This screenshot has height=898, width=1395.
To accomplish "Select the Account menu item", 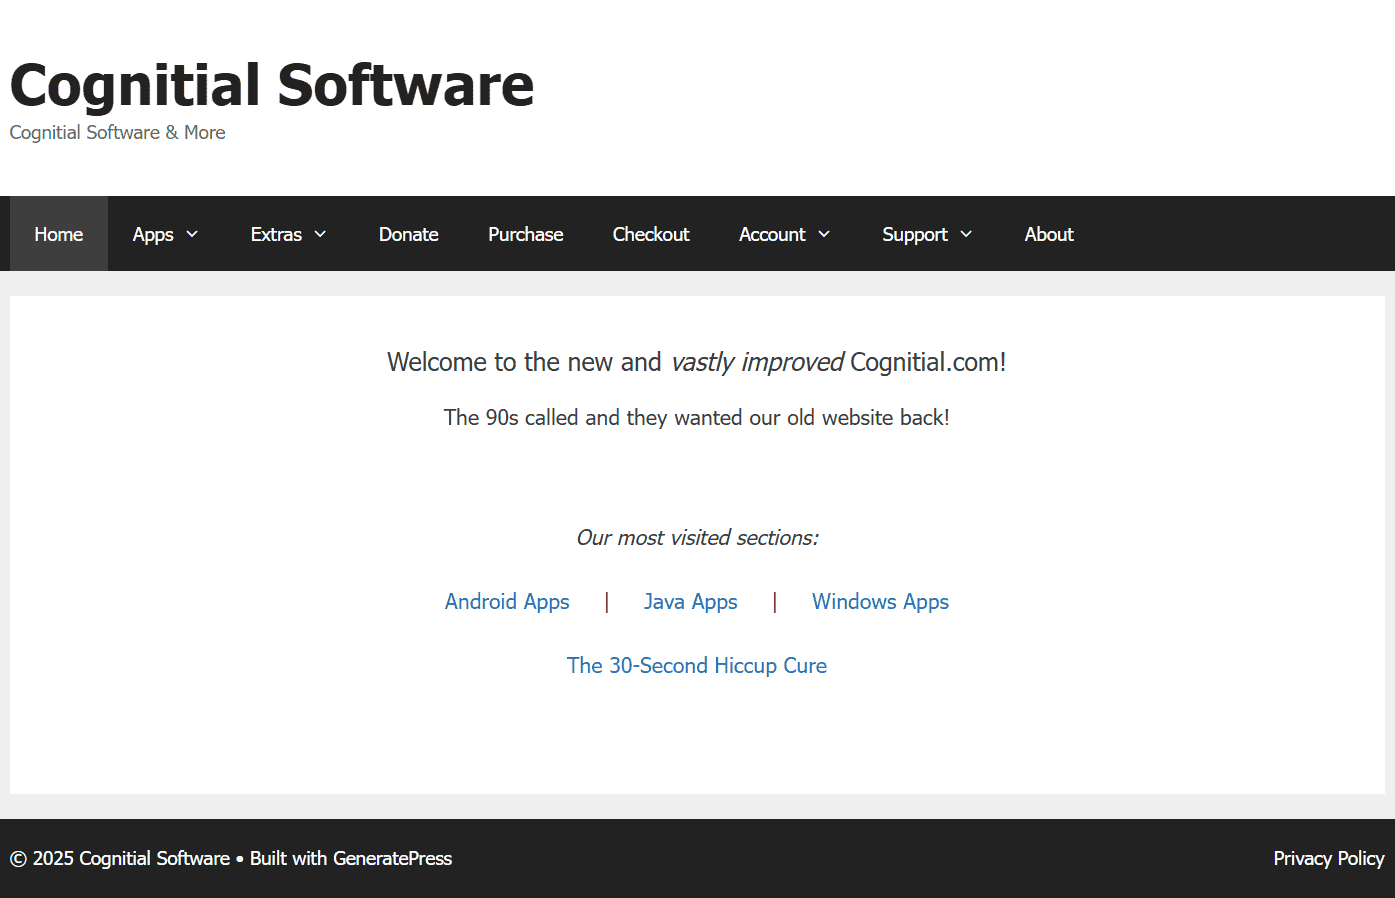I will (772, 234).
